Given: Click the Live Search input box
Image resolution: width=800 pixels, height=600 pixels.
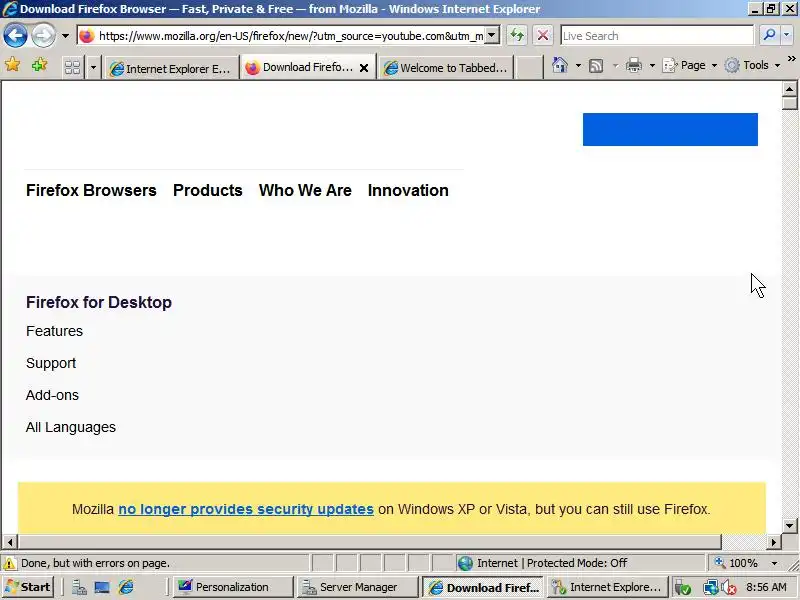Looking at the screenshot, I should coord(657,36).
